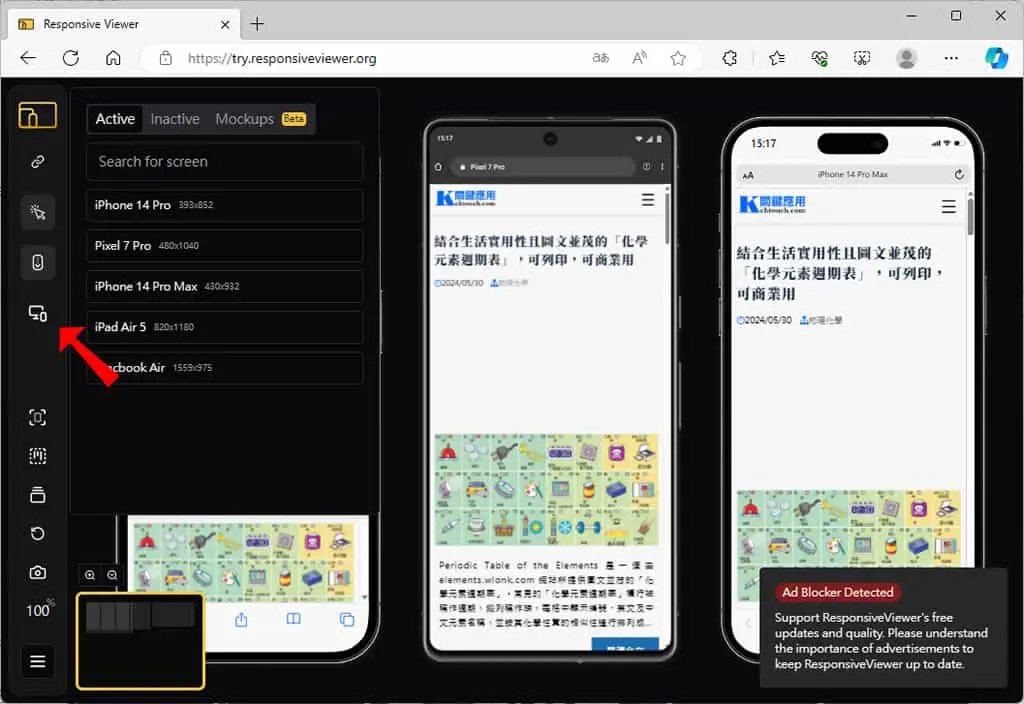Viewport: 1024px width, 704px height.
Task: Open the multi-device screens icon
Action: (38, 313)
